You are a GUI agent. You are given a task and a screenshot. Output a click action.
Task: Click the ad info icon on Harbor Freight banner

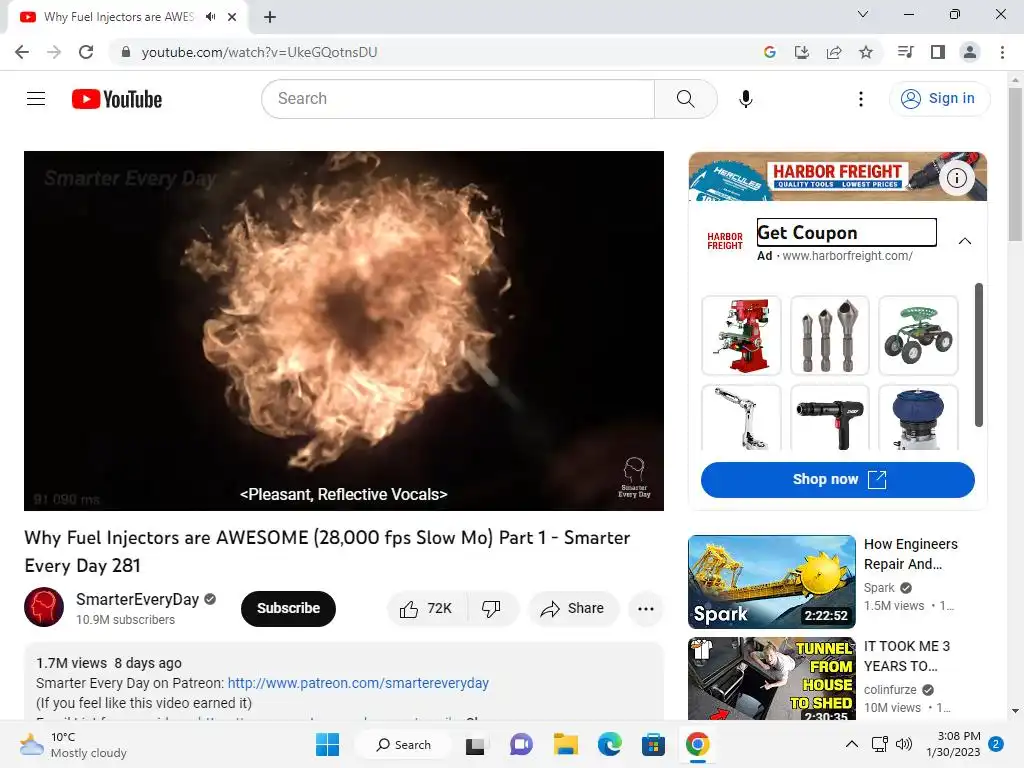point(957,178)
